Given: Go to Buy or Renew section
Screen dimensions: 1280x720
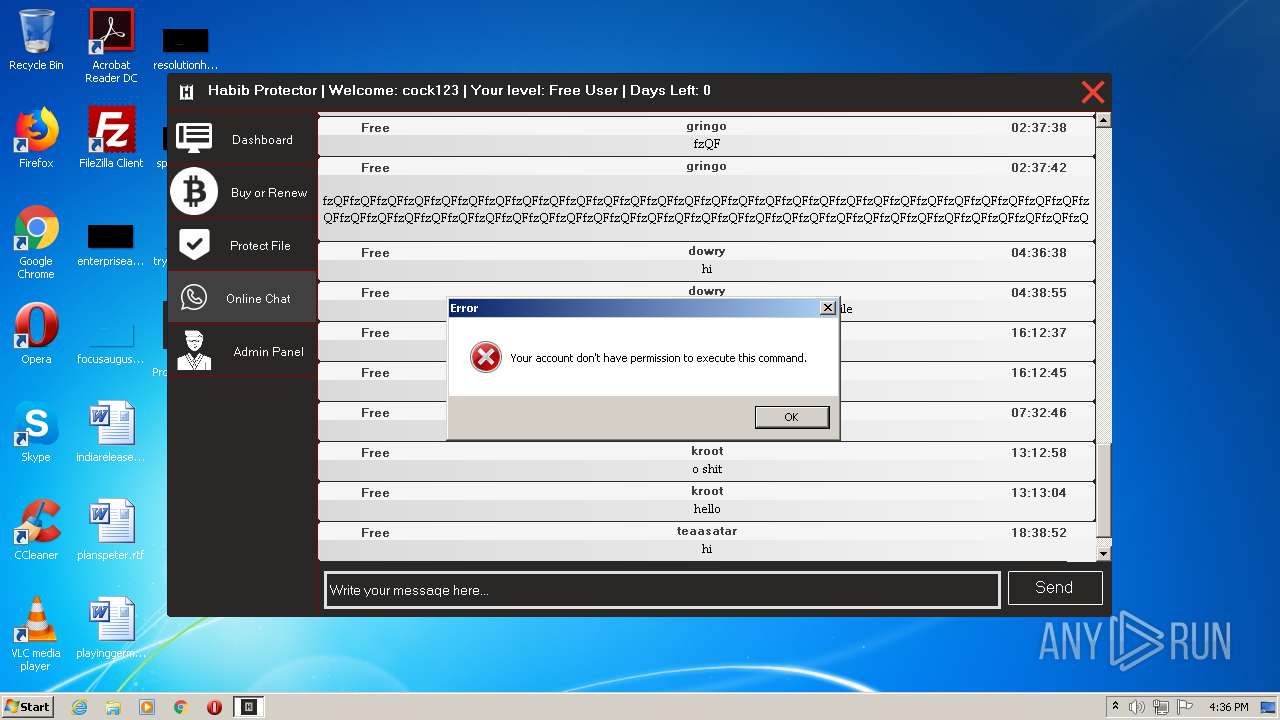Looking at the screenshot, I should pos(269,193).
